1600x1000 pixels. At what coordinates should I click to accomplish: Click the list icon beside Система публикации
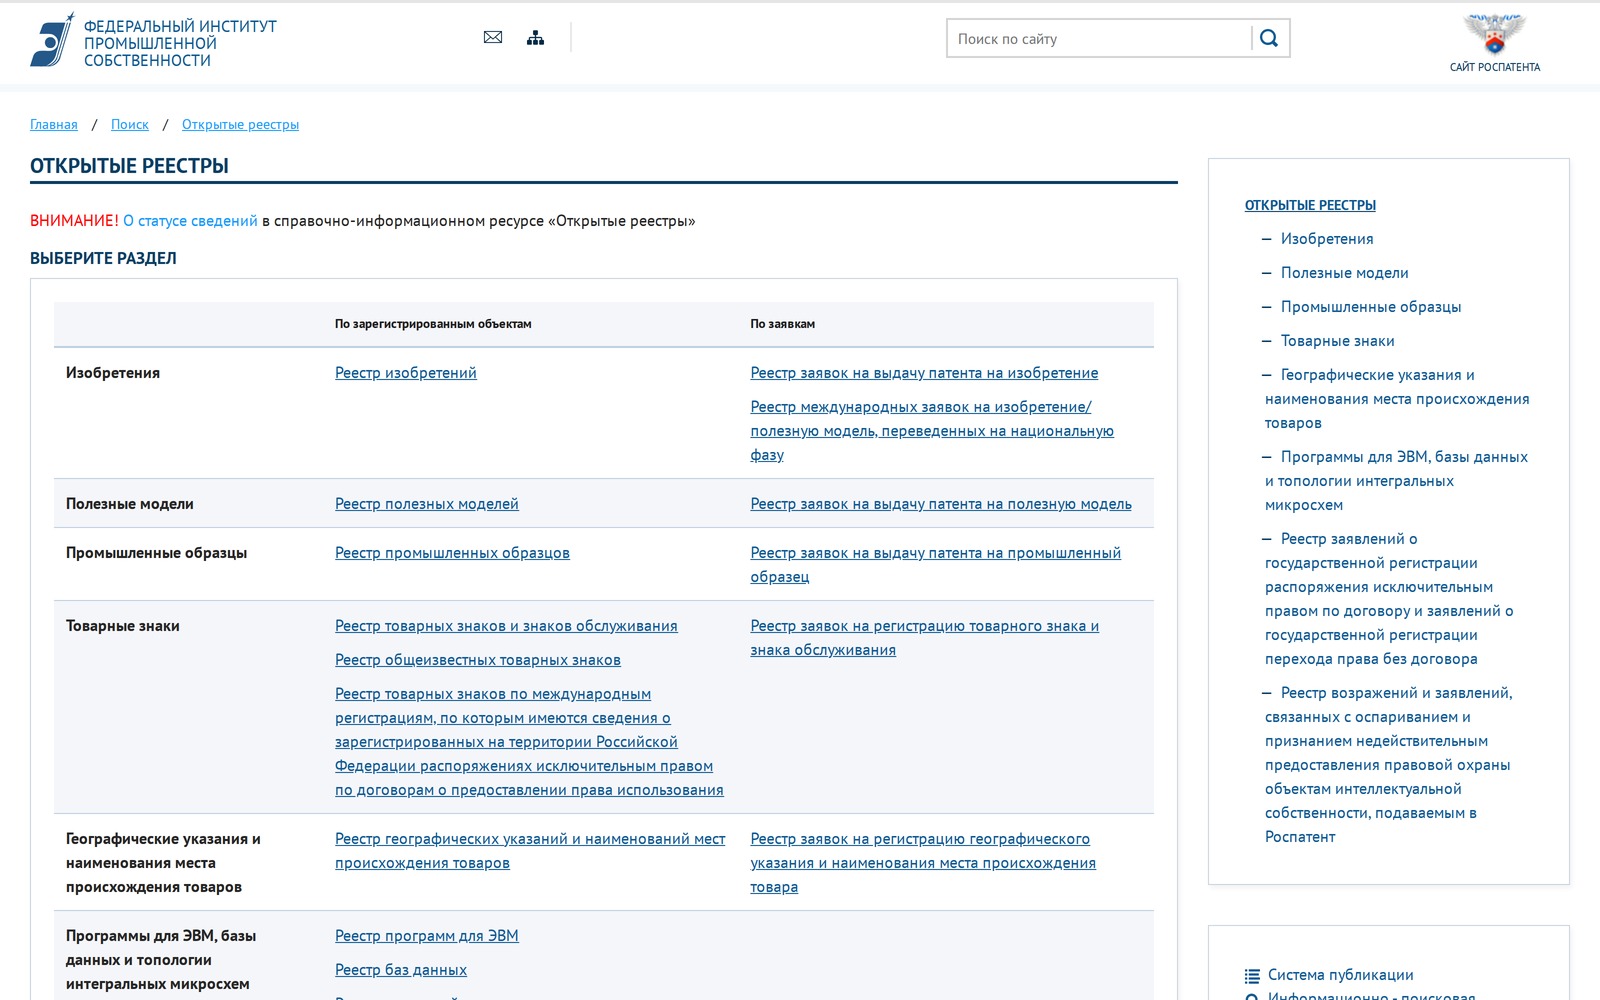(1252, 976)
